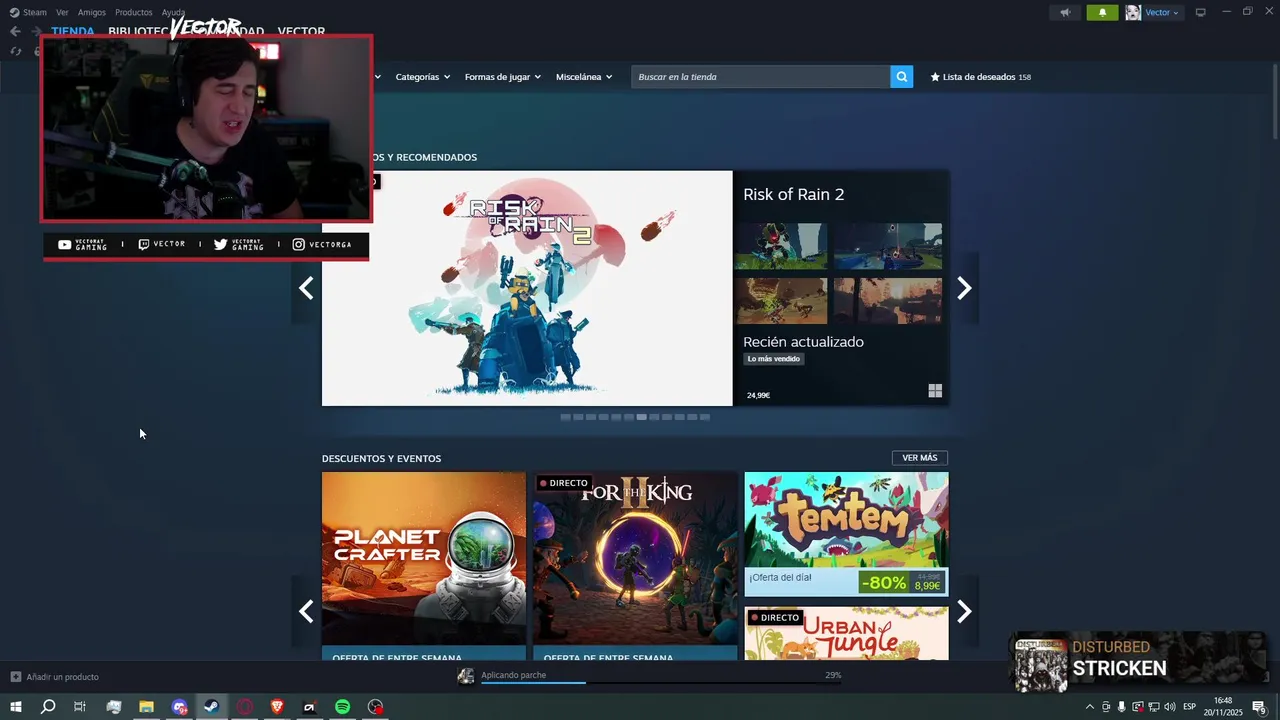View second Risk of Rain 2 screenshot
The width and height of the screenshot is (1280, 720).
888,246
